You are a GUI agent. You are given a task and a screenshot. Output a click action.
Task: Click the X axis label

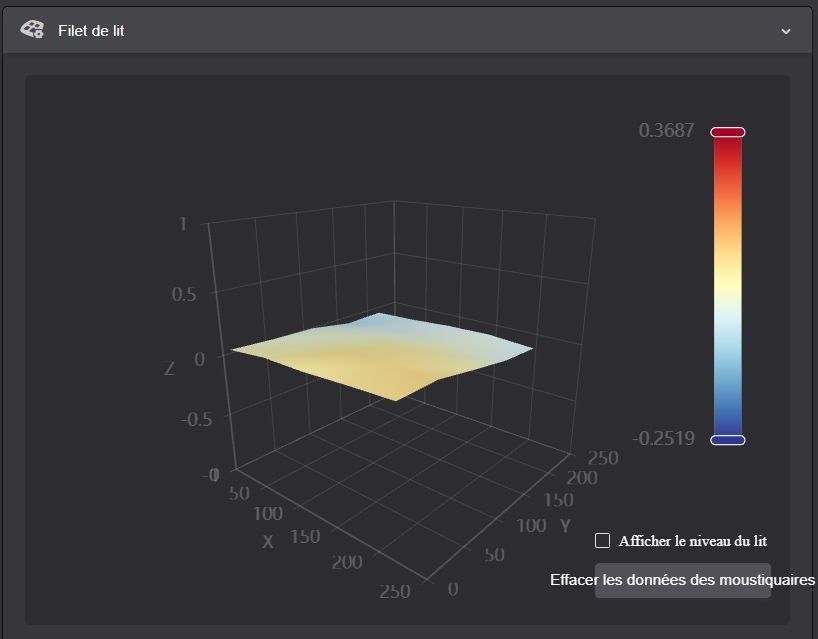[x=268, y=541]
